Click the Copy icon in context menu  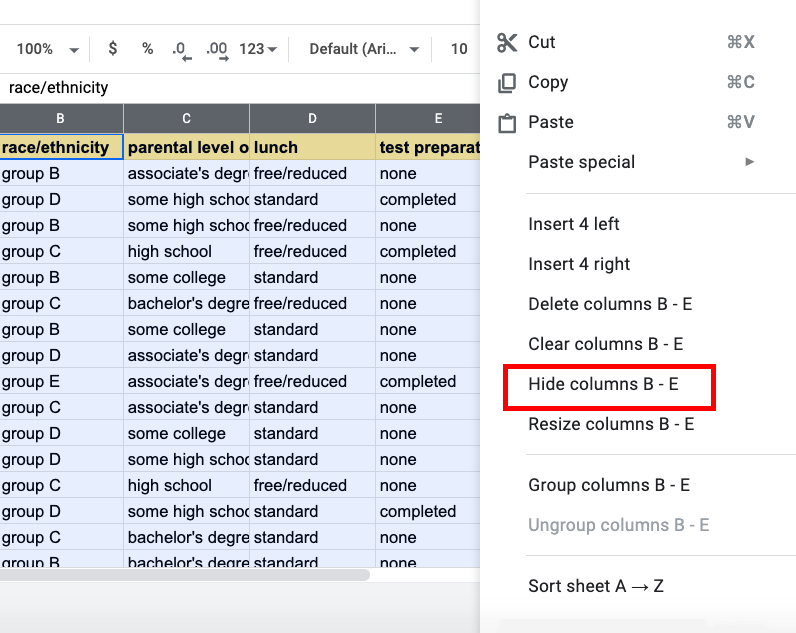click(x=507, y=83)
